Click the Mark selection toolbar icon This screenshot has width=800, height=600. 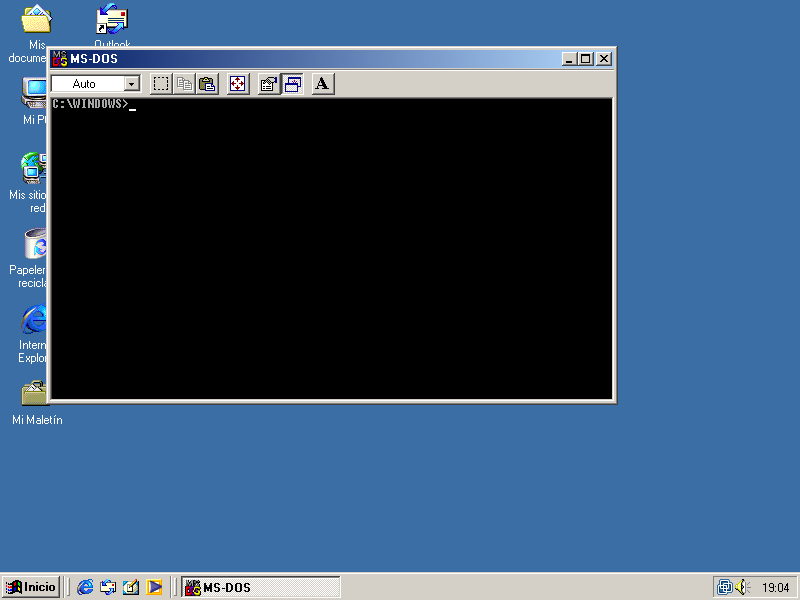click(x=161, y=84)
